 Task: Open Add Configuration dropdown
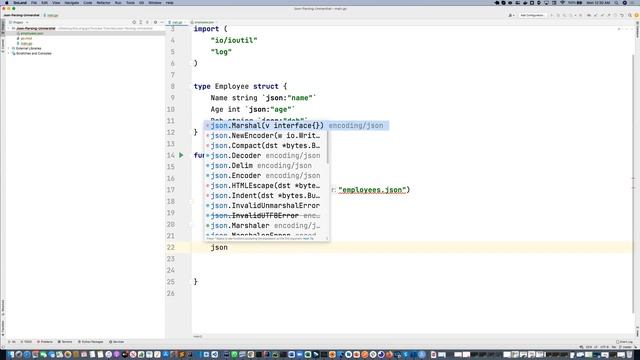point(532,15)
